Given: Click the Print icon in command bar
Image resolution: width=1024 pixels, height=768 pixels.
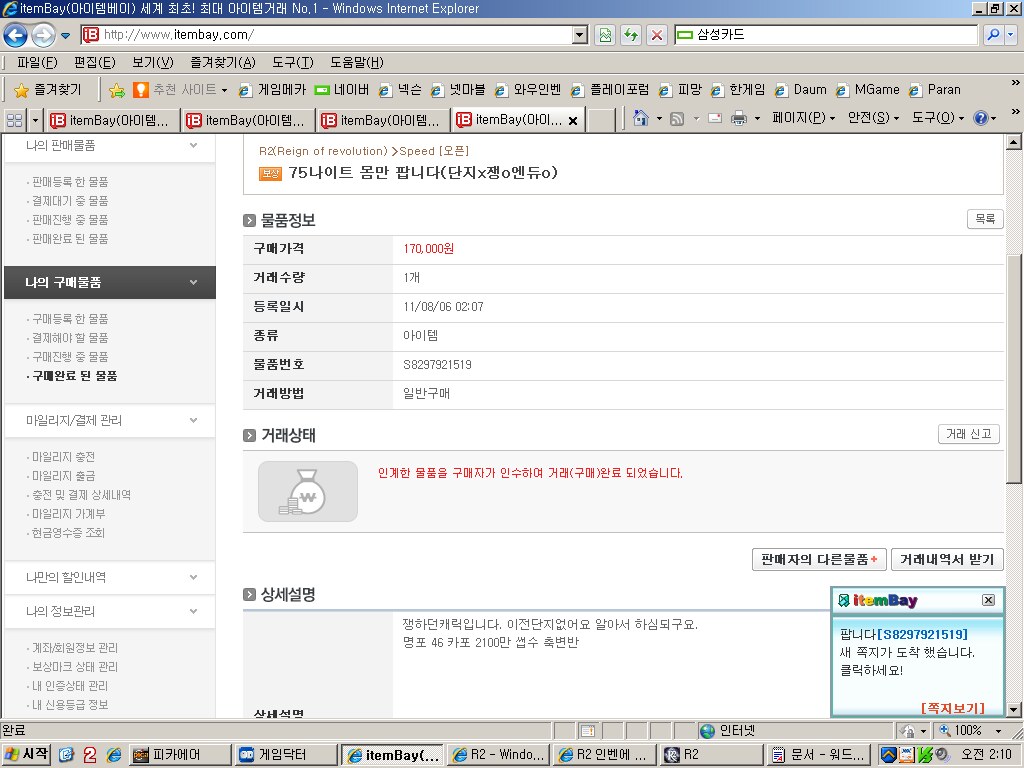Looking at the screenshot, I should click(x=738, y=119).
